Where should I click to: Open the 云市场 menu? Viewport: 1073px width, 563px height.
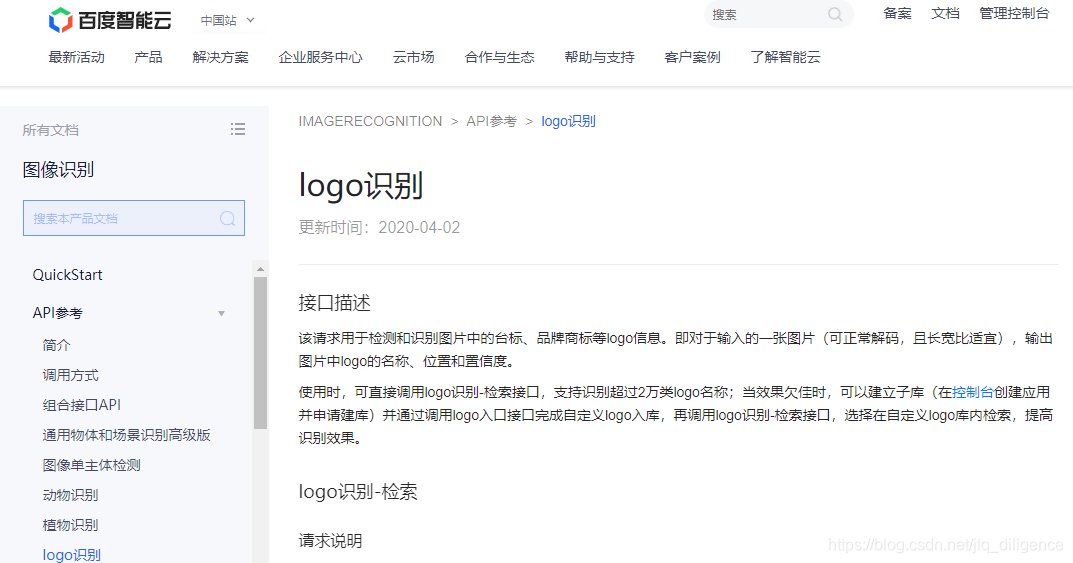[413, 57]
